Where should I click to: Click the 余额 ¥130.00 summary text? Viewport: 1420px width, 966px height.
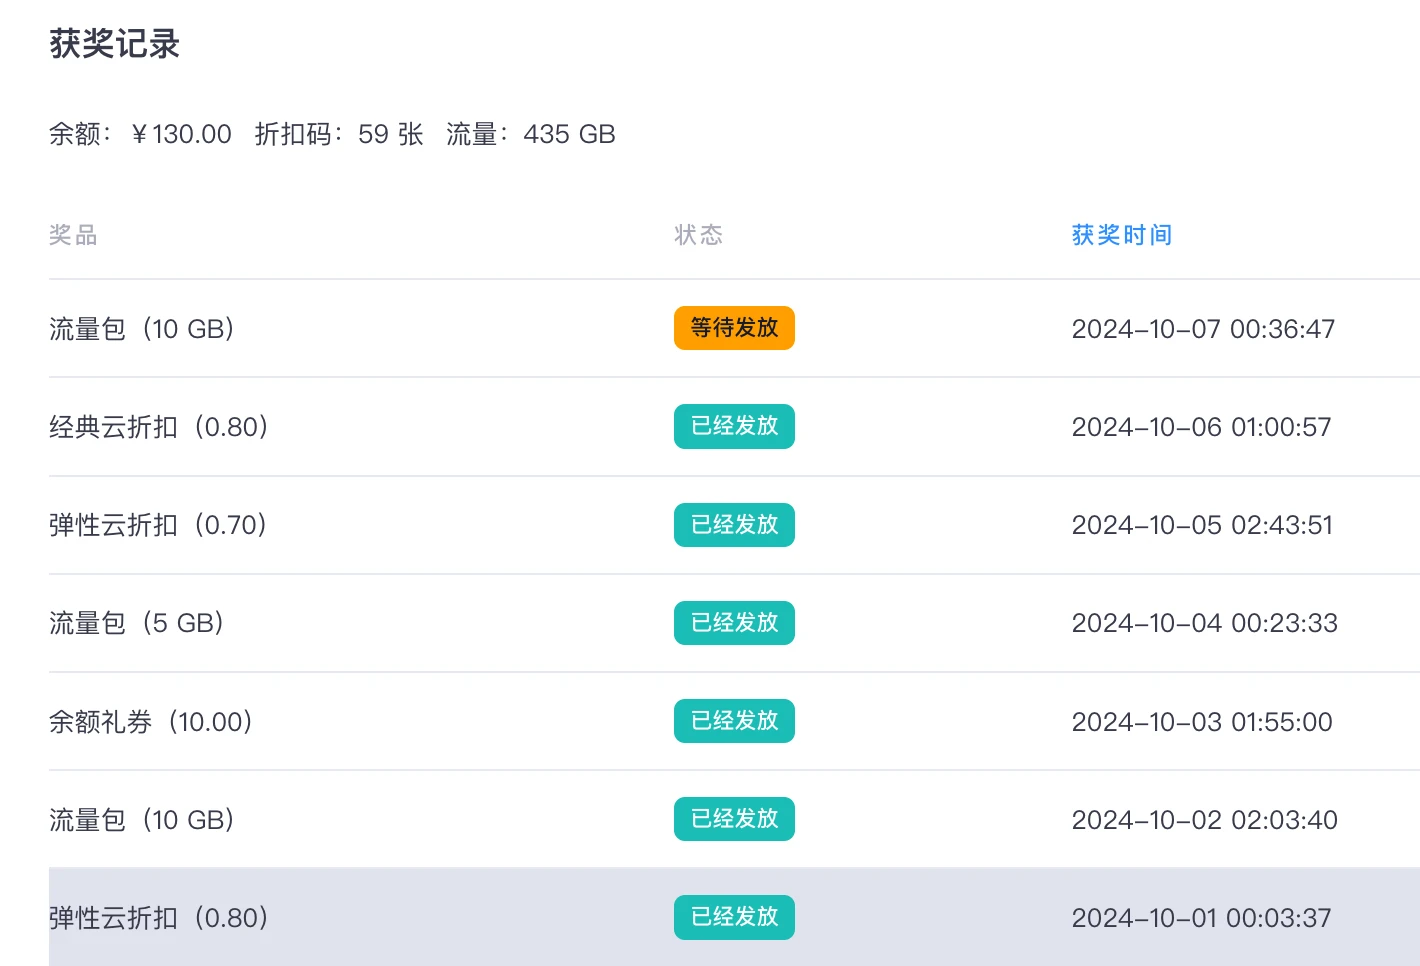coord(140,134)
